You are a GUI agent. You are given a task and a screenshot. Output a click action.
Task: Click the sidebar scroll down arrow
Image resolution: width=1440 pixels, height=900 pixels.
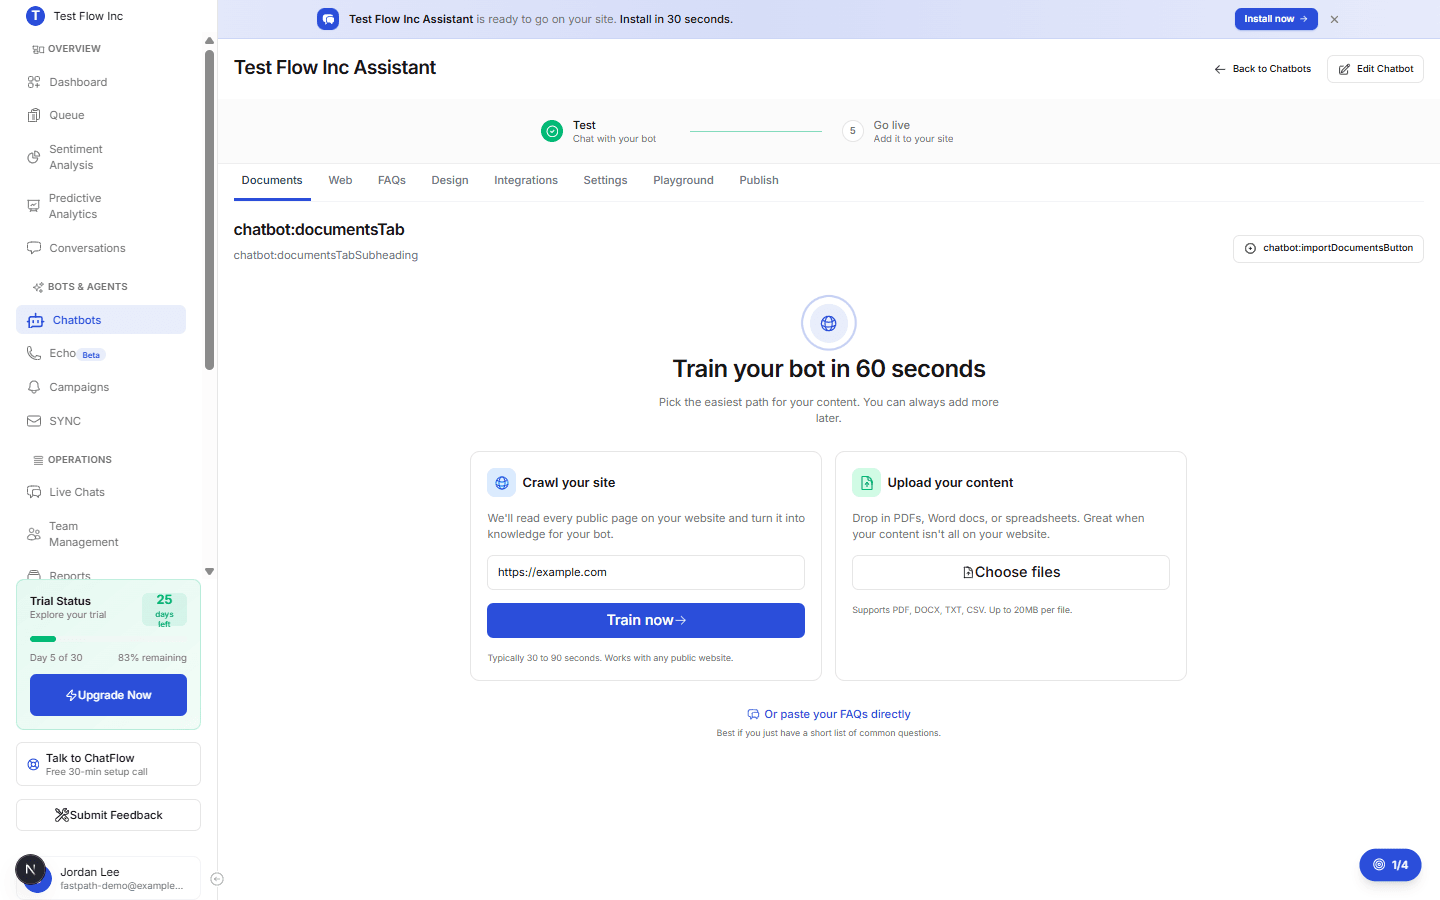point(209,572)
